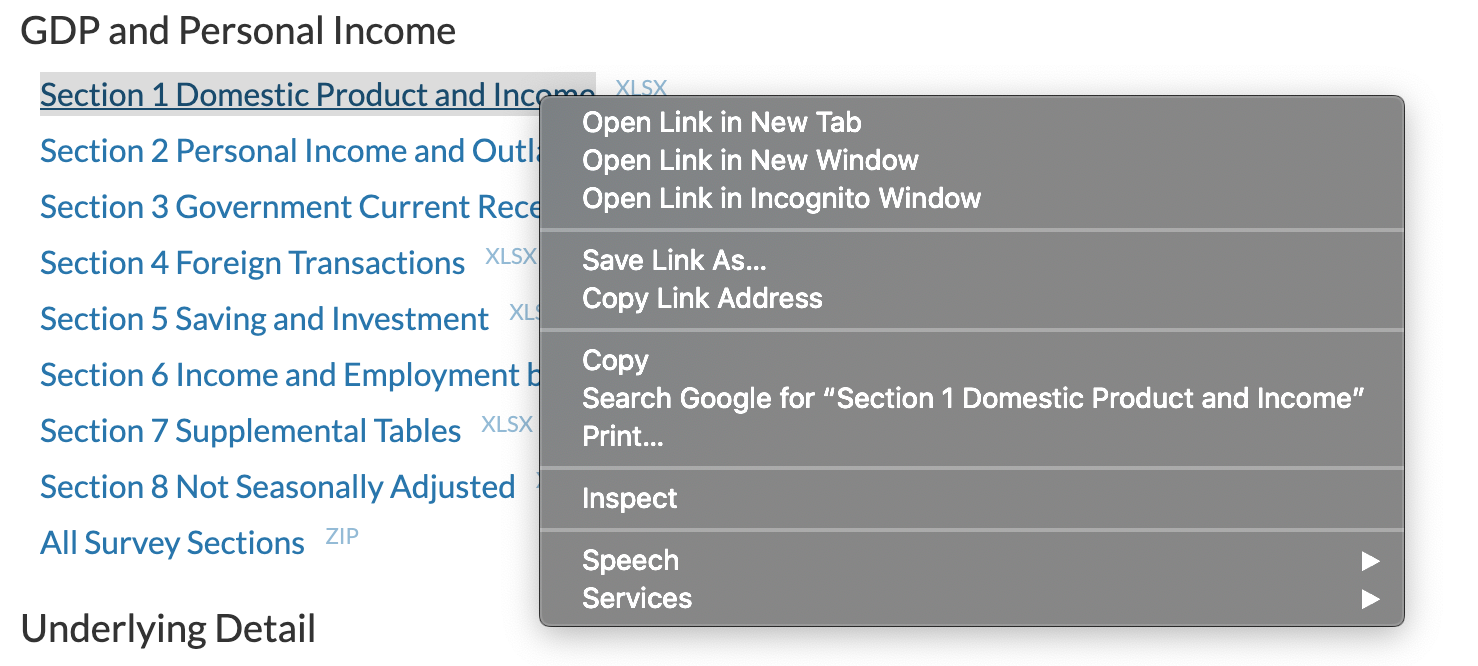The width and height of the screenshot is (1478, 666).
Task: Open Section 4 Foreign Transactions link
Action: [252, 263]
